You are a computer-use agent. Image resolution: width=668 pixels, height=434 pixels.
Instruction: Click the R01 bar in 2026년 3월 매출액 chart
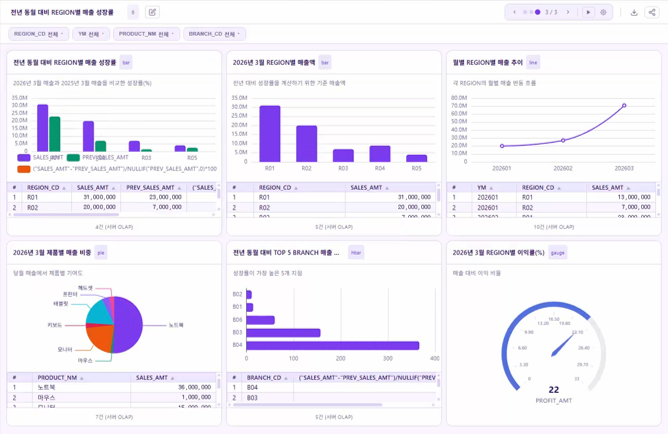[270, 134]
